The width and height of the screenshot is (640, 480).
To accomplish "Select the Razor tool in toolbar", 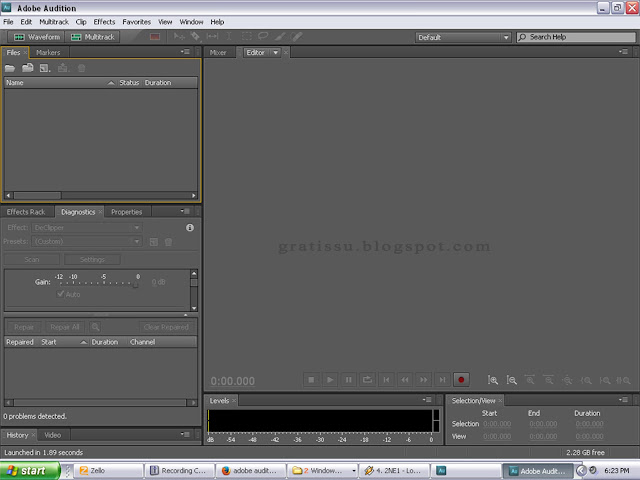I will click(x=196, y=37).
